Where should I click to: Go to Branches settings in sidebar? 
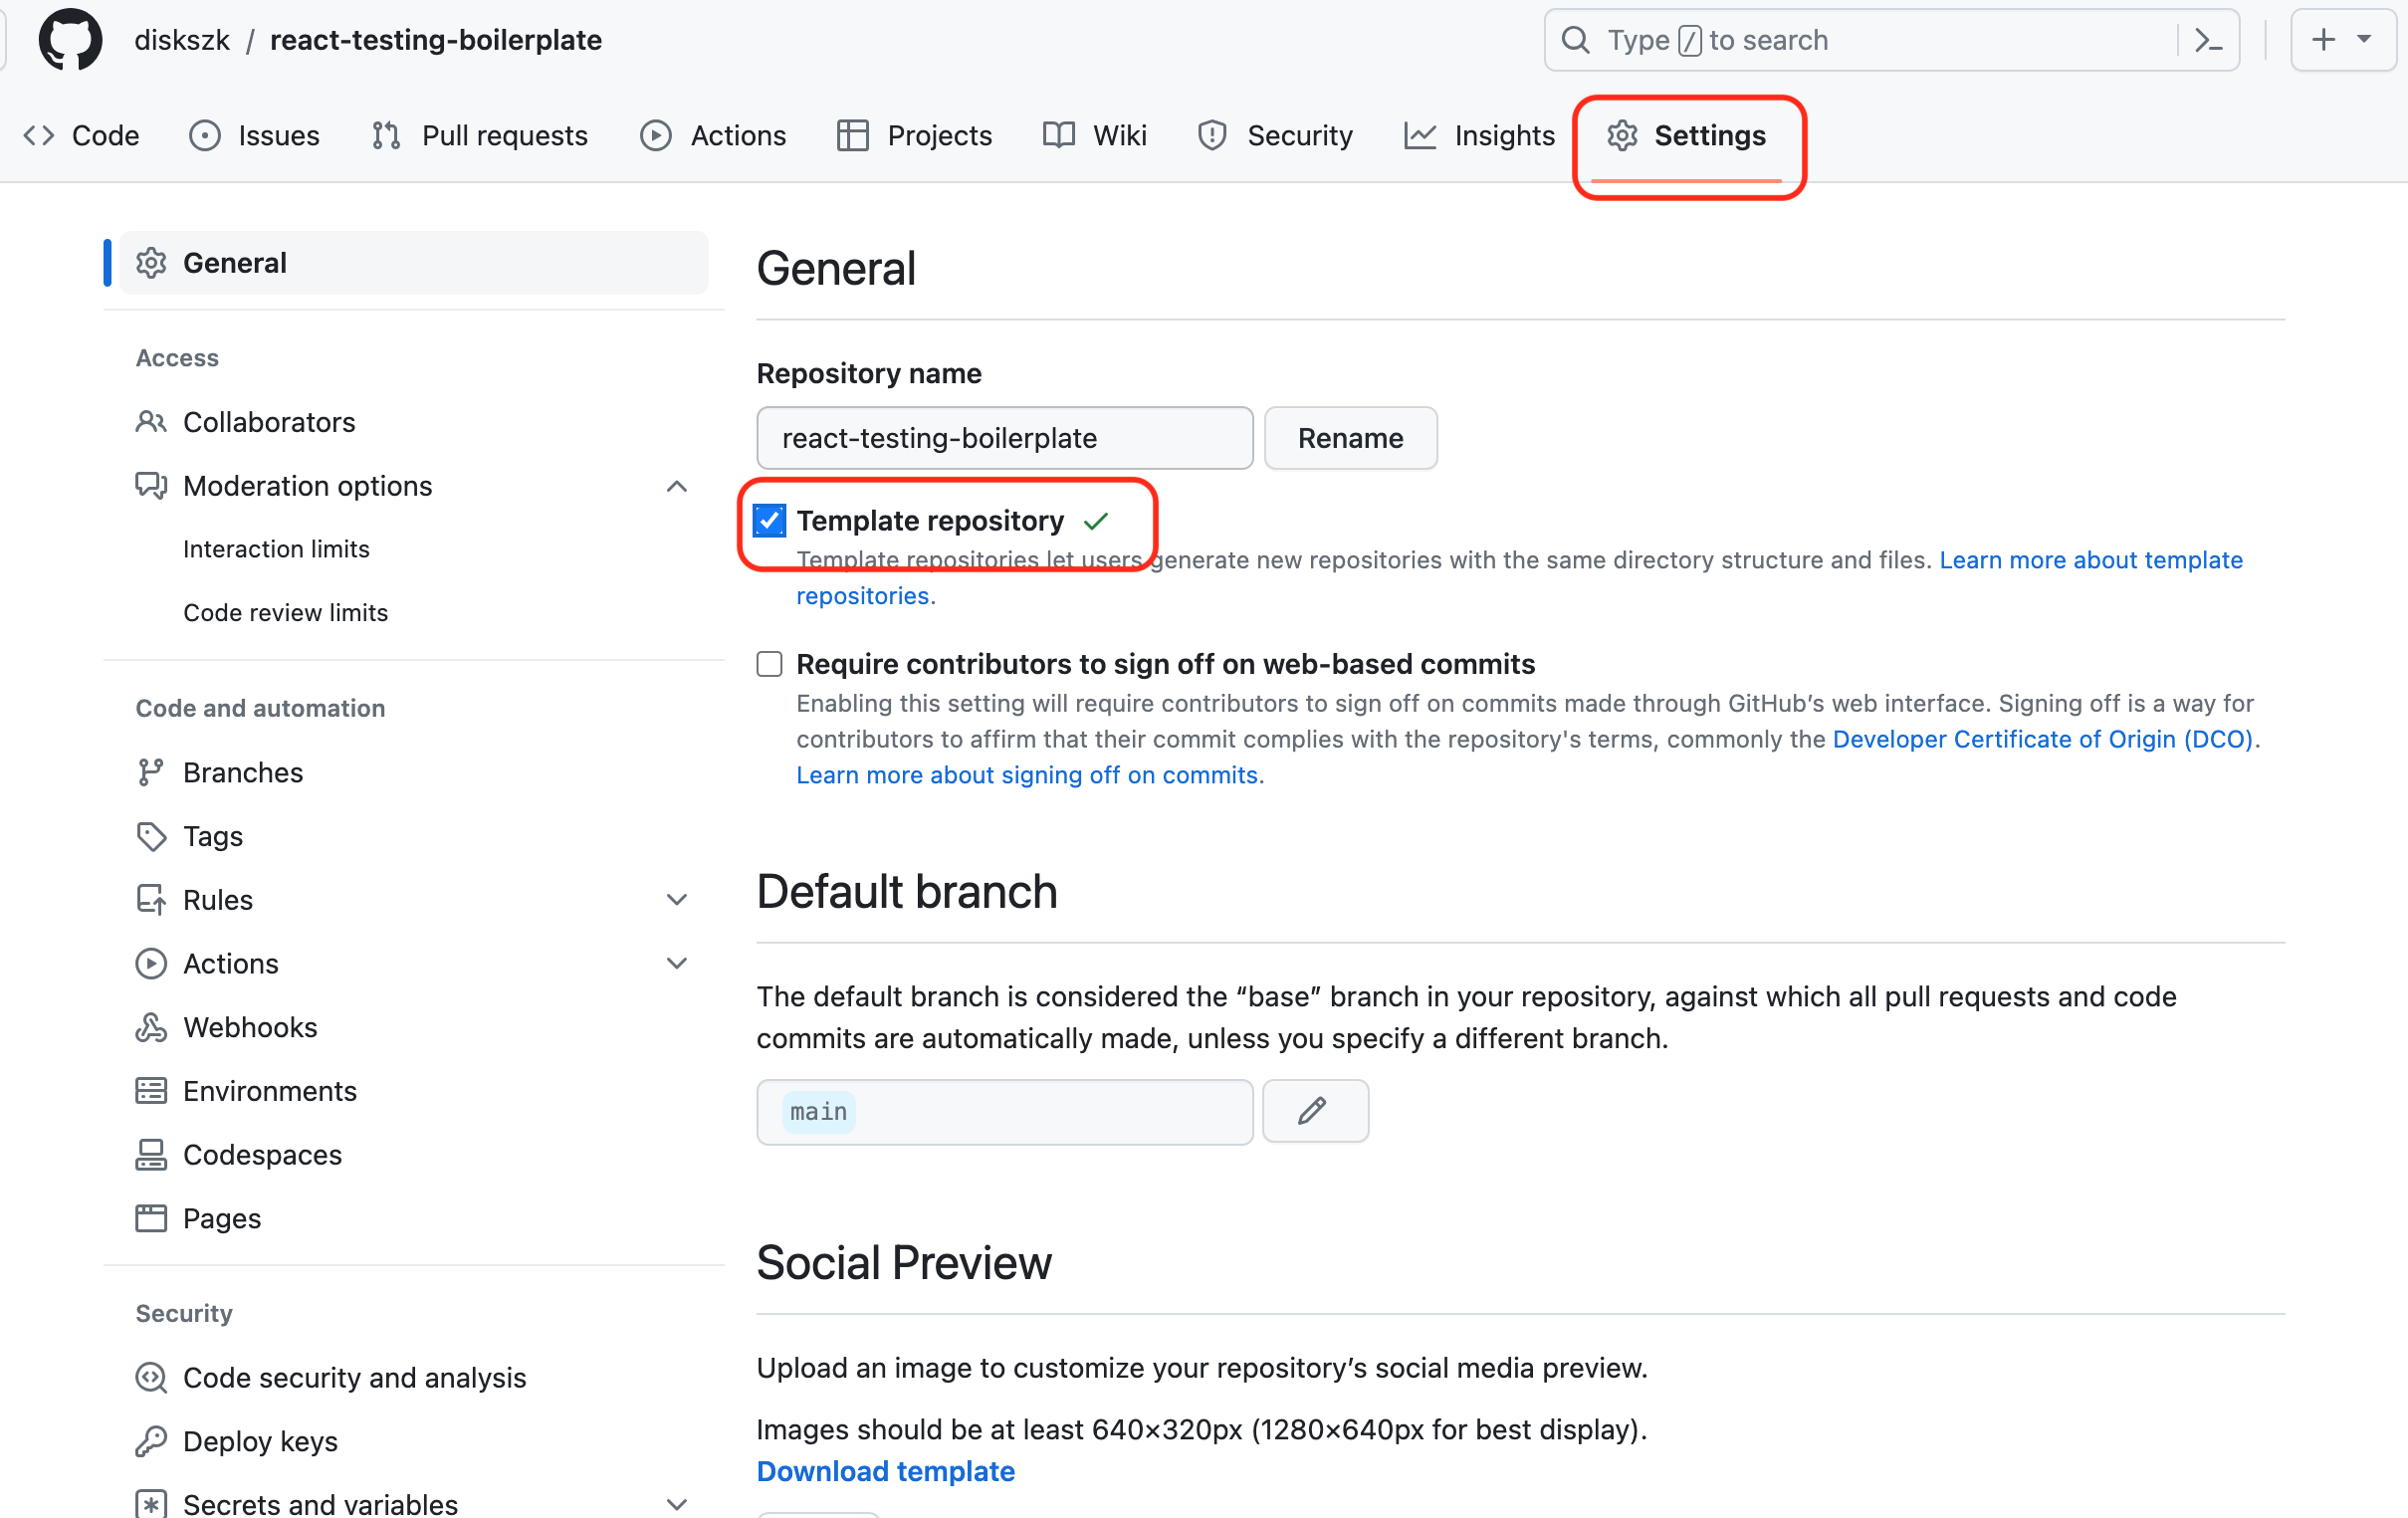tap(243, 772)
